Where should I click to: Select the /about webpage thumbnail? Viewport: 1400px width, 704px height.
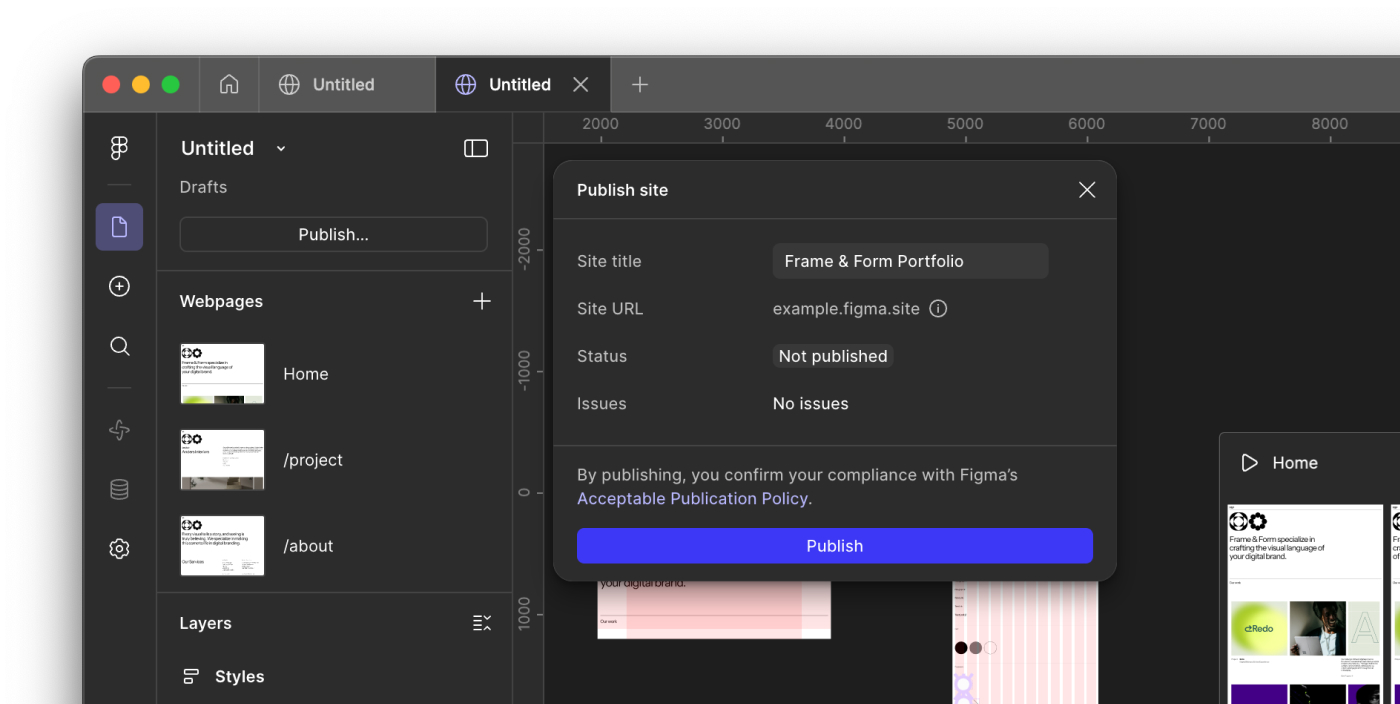222,546
